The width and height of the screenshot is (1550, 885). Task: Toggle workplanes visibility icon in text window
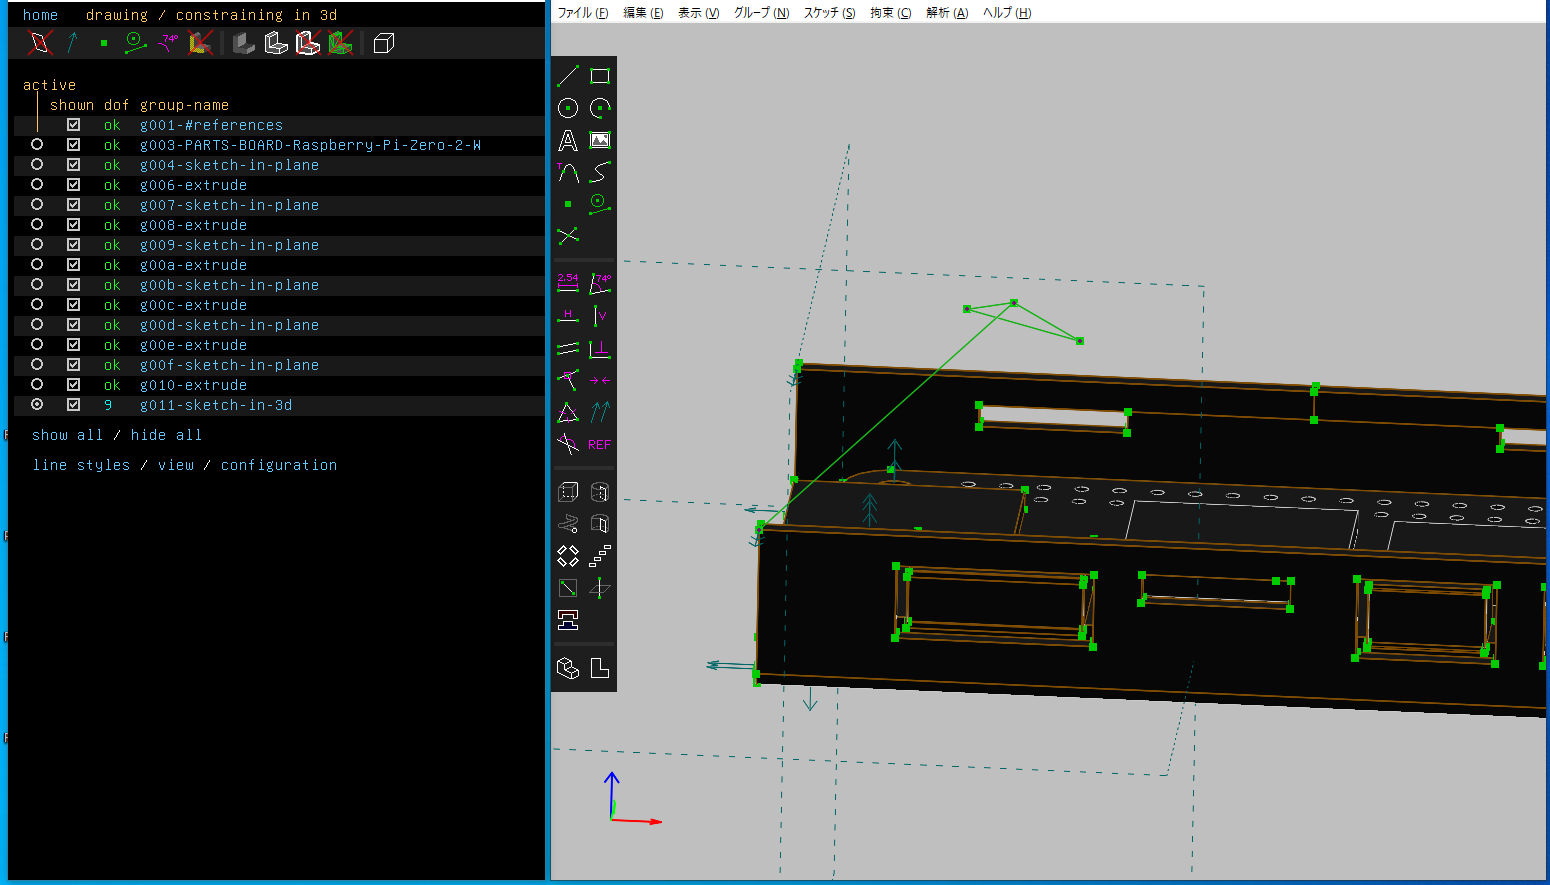[40, 43]
